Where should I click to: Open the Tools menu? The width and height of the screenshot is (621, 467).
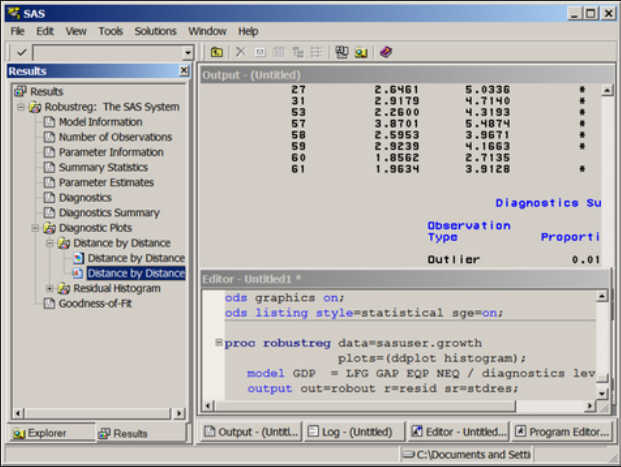pos(110,31)
